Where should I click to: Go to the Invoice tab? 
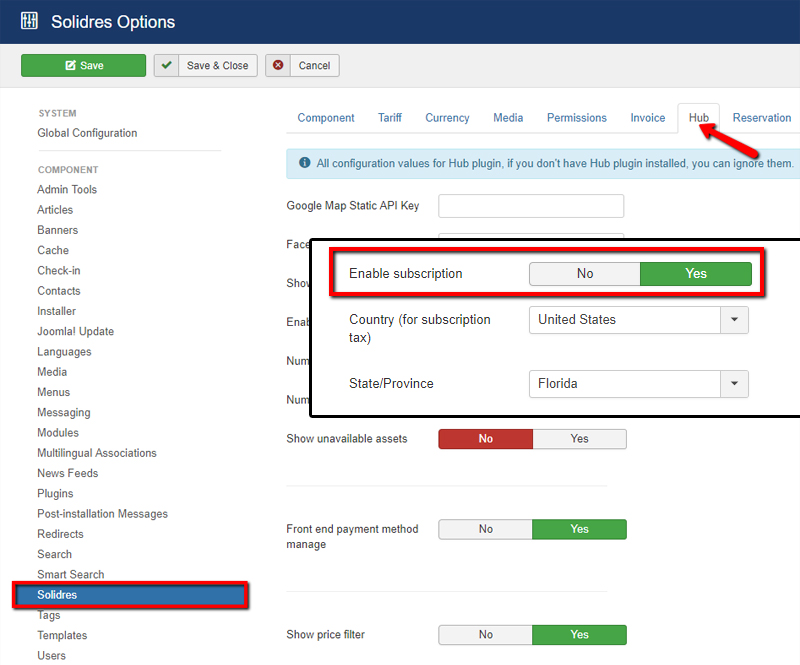(x=648, y=117)
